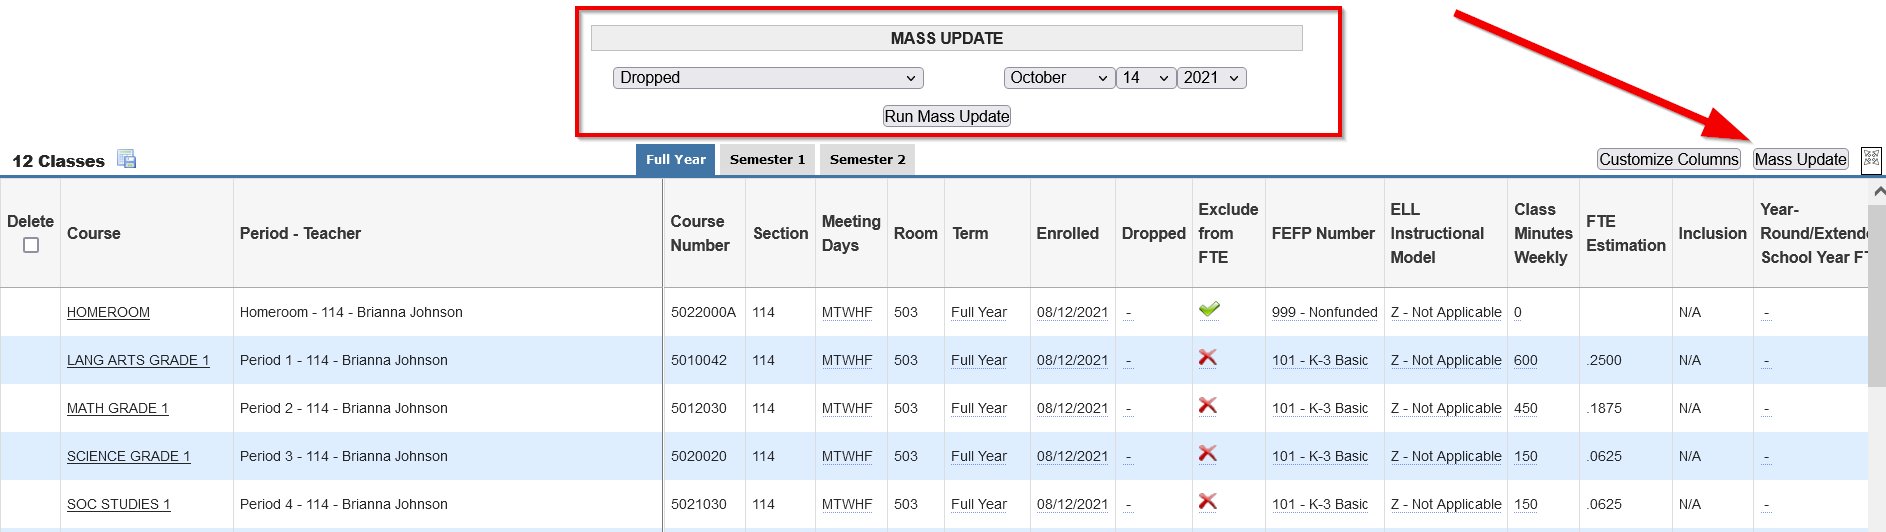This screenshot has height=532, width=1886.
Task: Click the vertical scrollbar up arrow
Action: tap(1878, 191)
